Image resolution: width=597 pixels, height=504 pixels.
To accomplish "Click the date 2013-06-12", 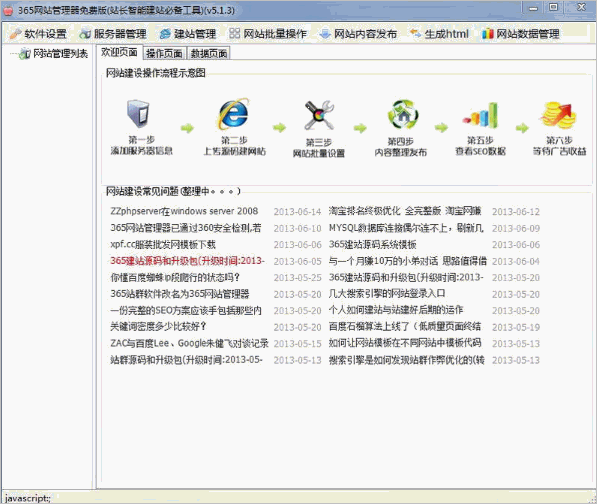I will 516,212.
